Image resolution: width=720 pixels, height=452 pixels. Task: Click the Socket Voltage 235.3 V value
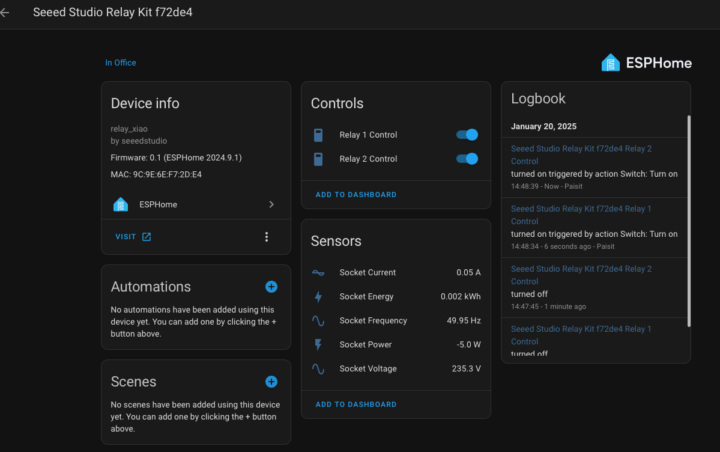point(466,368)
